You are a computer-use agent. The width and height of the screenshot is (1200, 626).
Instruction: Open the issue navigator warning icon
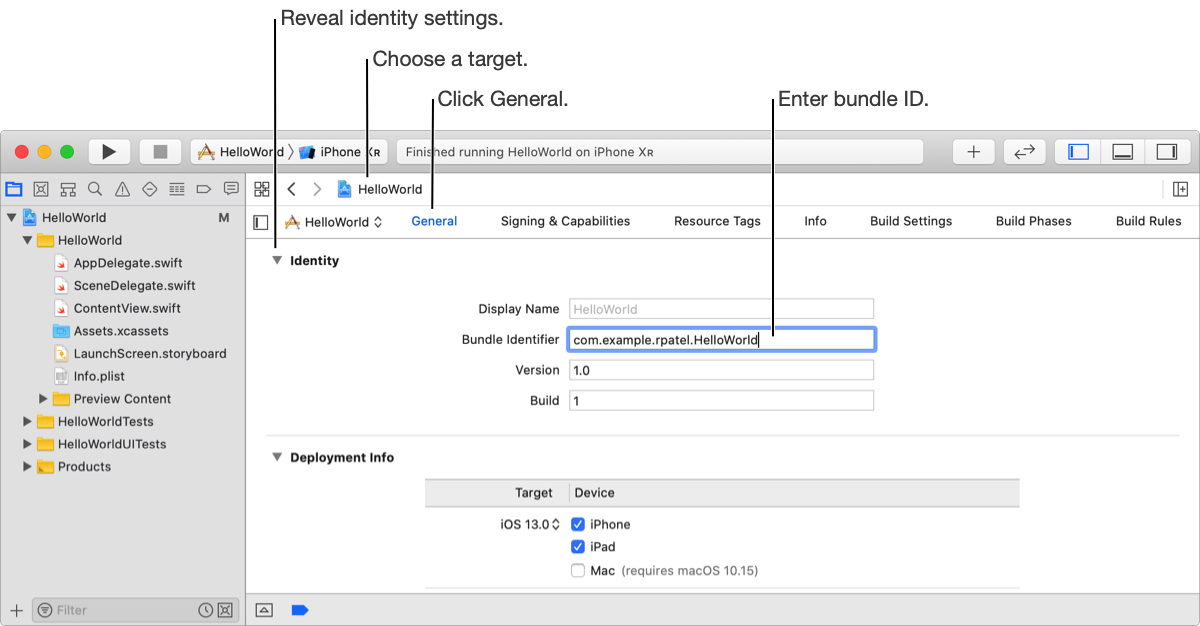click(x=122, y=189)
